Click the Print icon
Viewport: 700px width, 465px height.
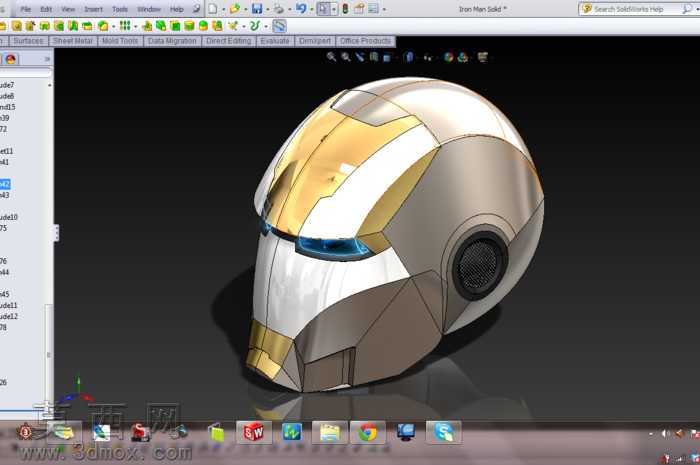[279, 8]
